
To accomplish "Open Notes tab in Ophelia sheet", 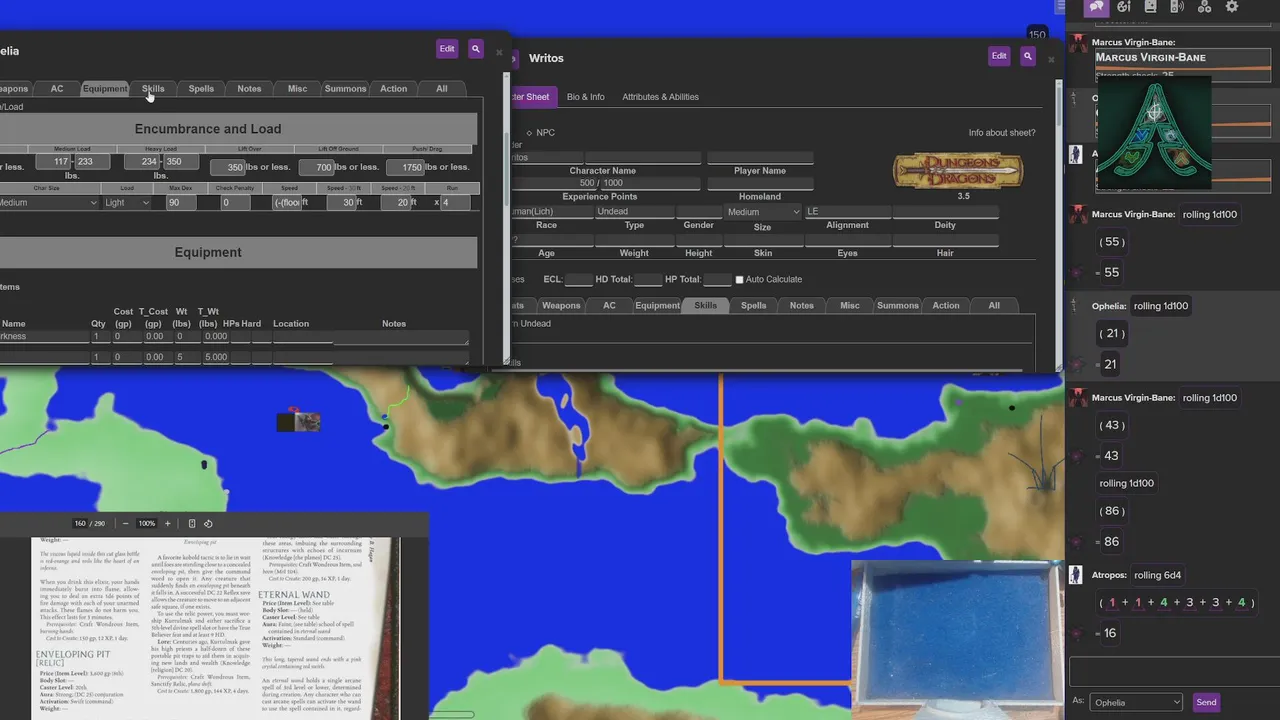I will pos(249,89).
